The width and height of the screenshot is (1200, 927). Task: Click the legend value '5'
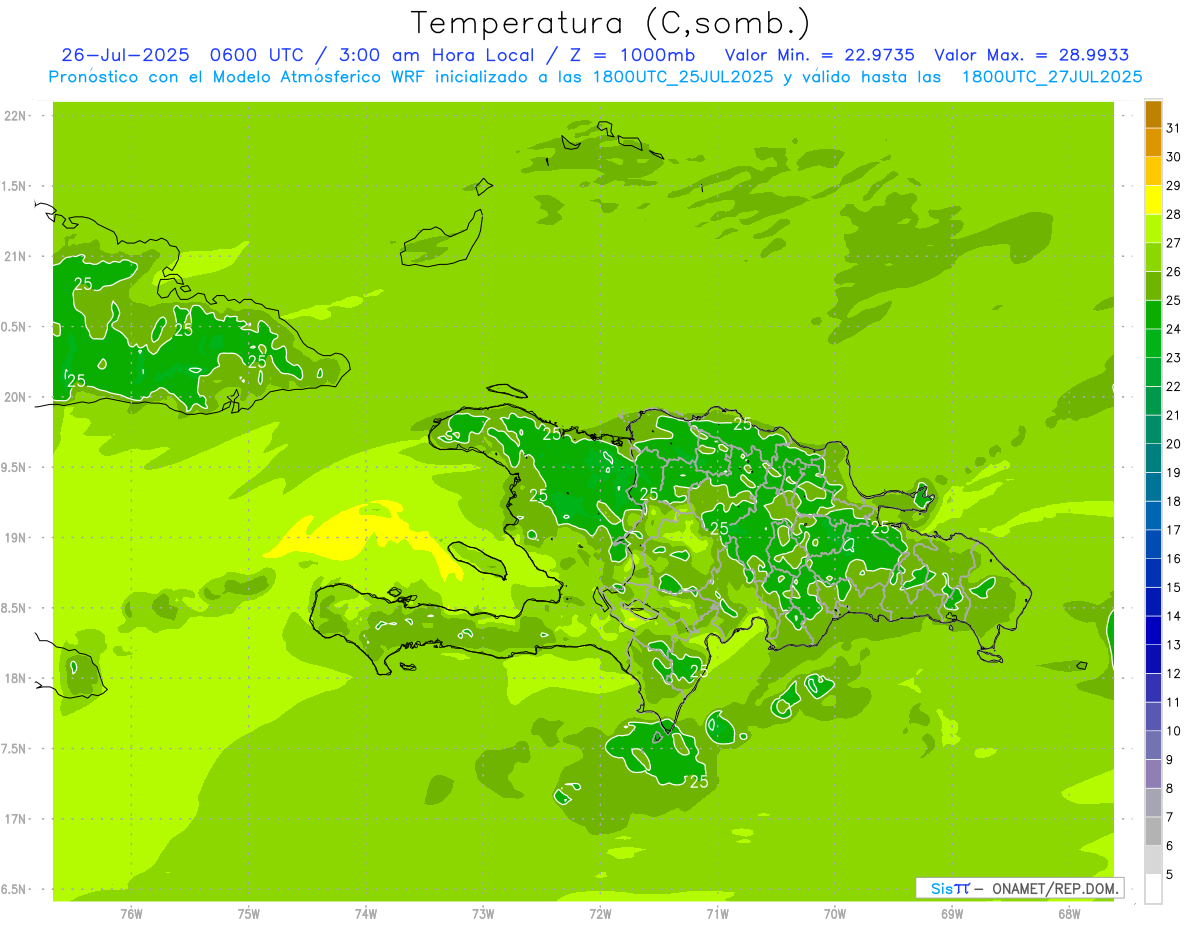point(1171,874)
